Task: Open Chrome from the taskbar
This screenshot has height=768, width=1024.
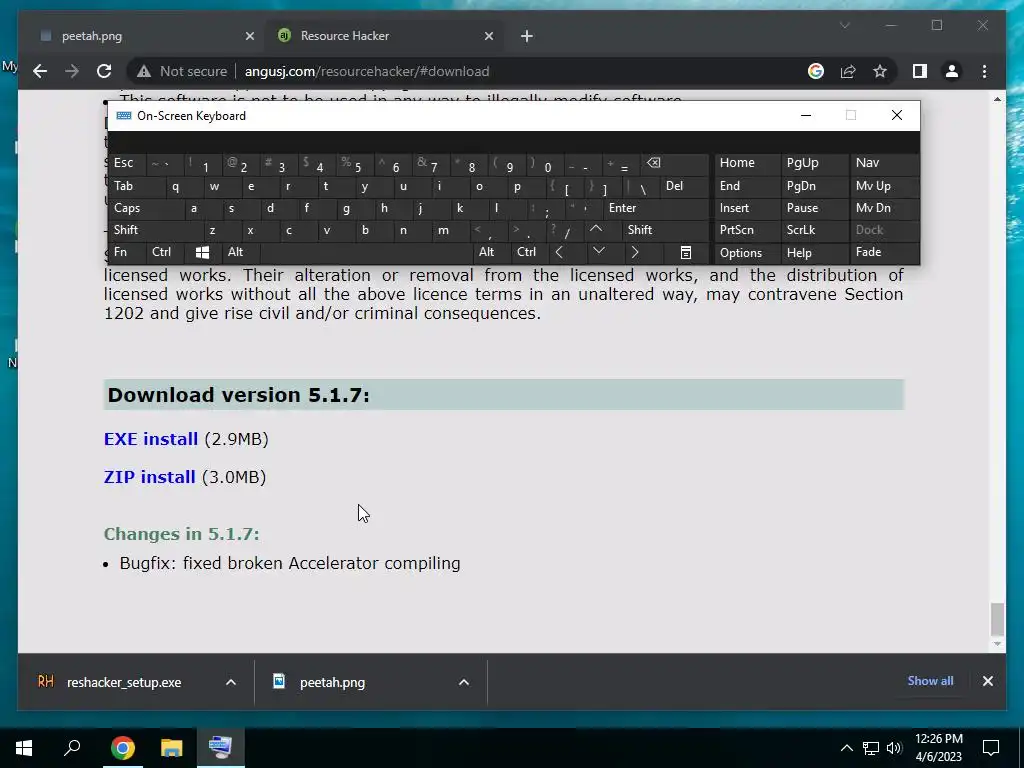Action: click(x=122, y=748)
